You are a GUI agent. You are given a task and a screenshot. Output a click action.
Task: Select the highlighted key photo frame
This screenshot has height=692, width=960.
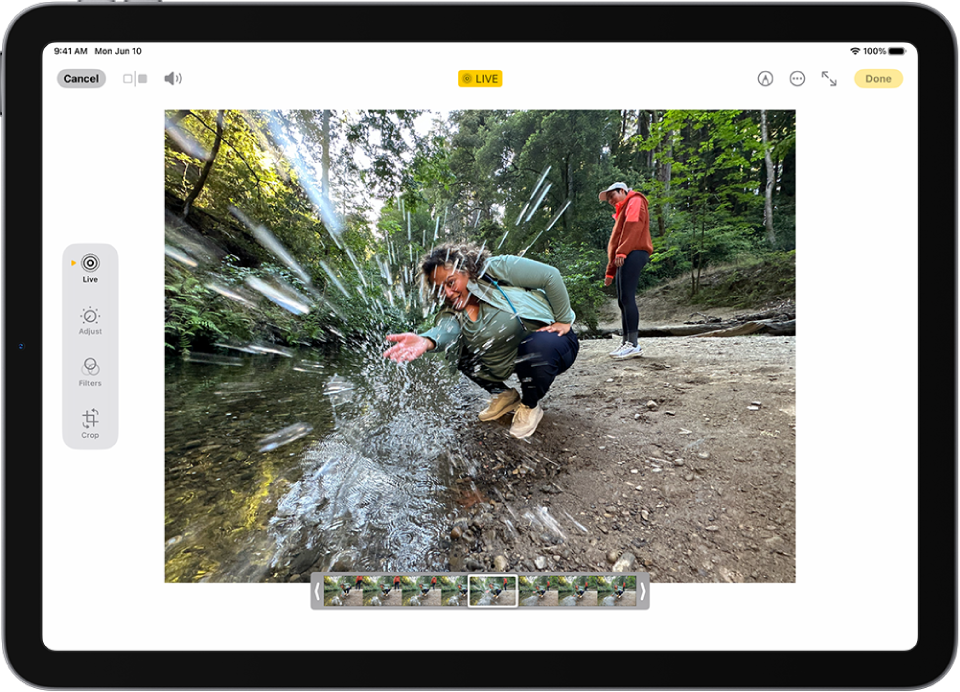pyautogui.click(x=491, y=592)
